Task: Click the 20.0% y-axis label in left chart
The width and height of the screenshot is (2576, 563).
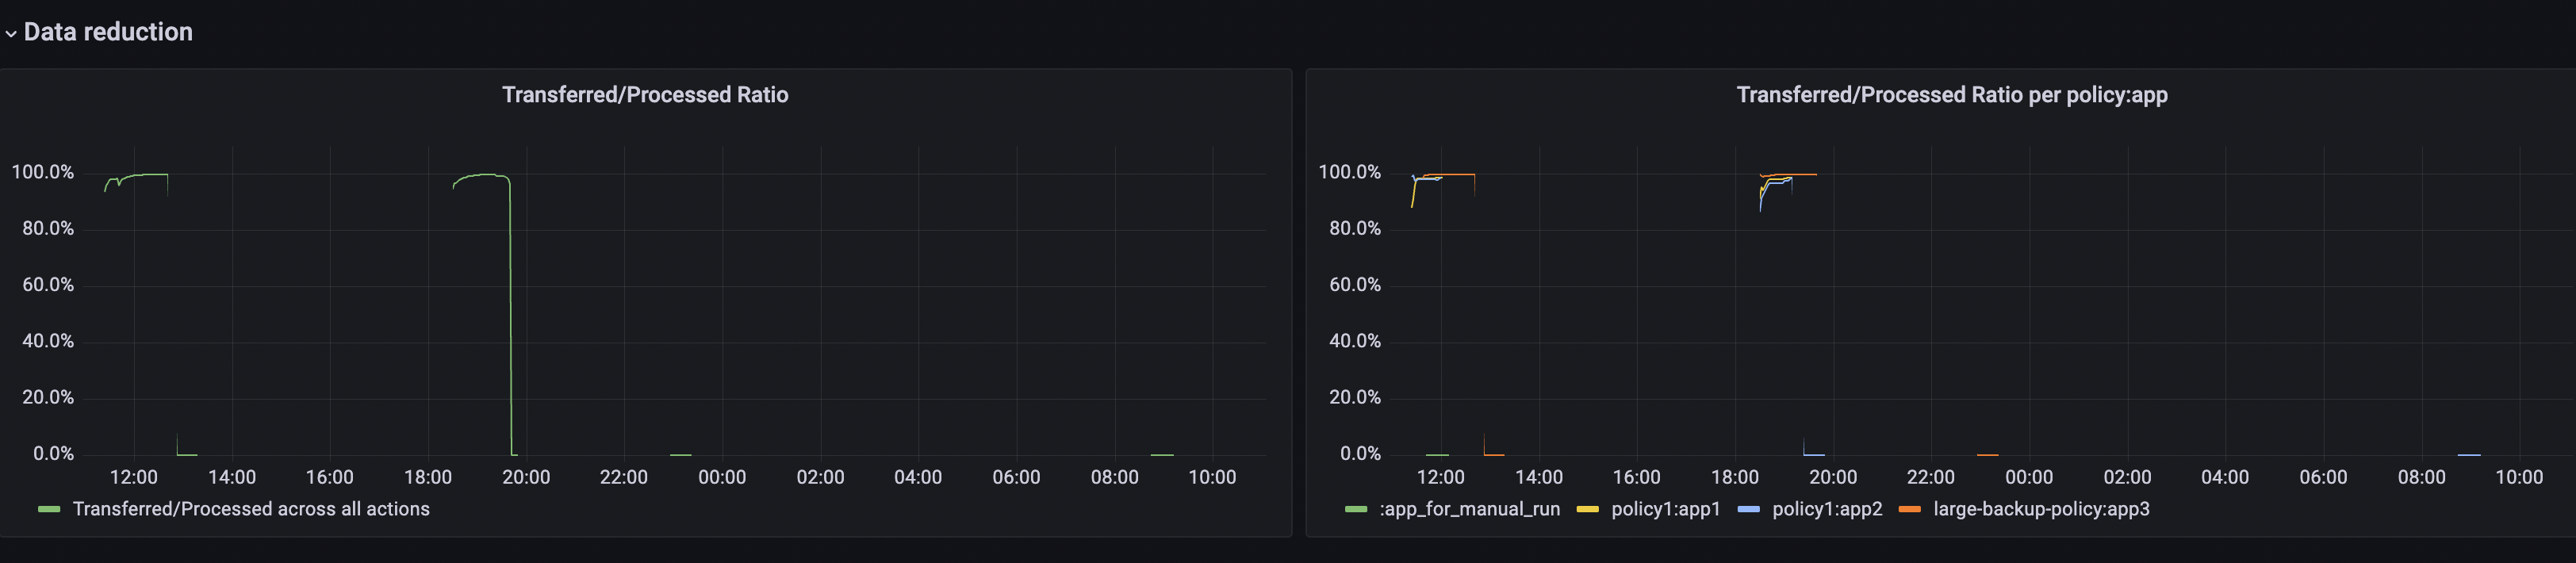Action: pos(48,397)
